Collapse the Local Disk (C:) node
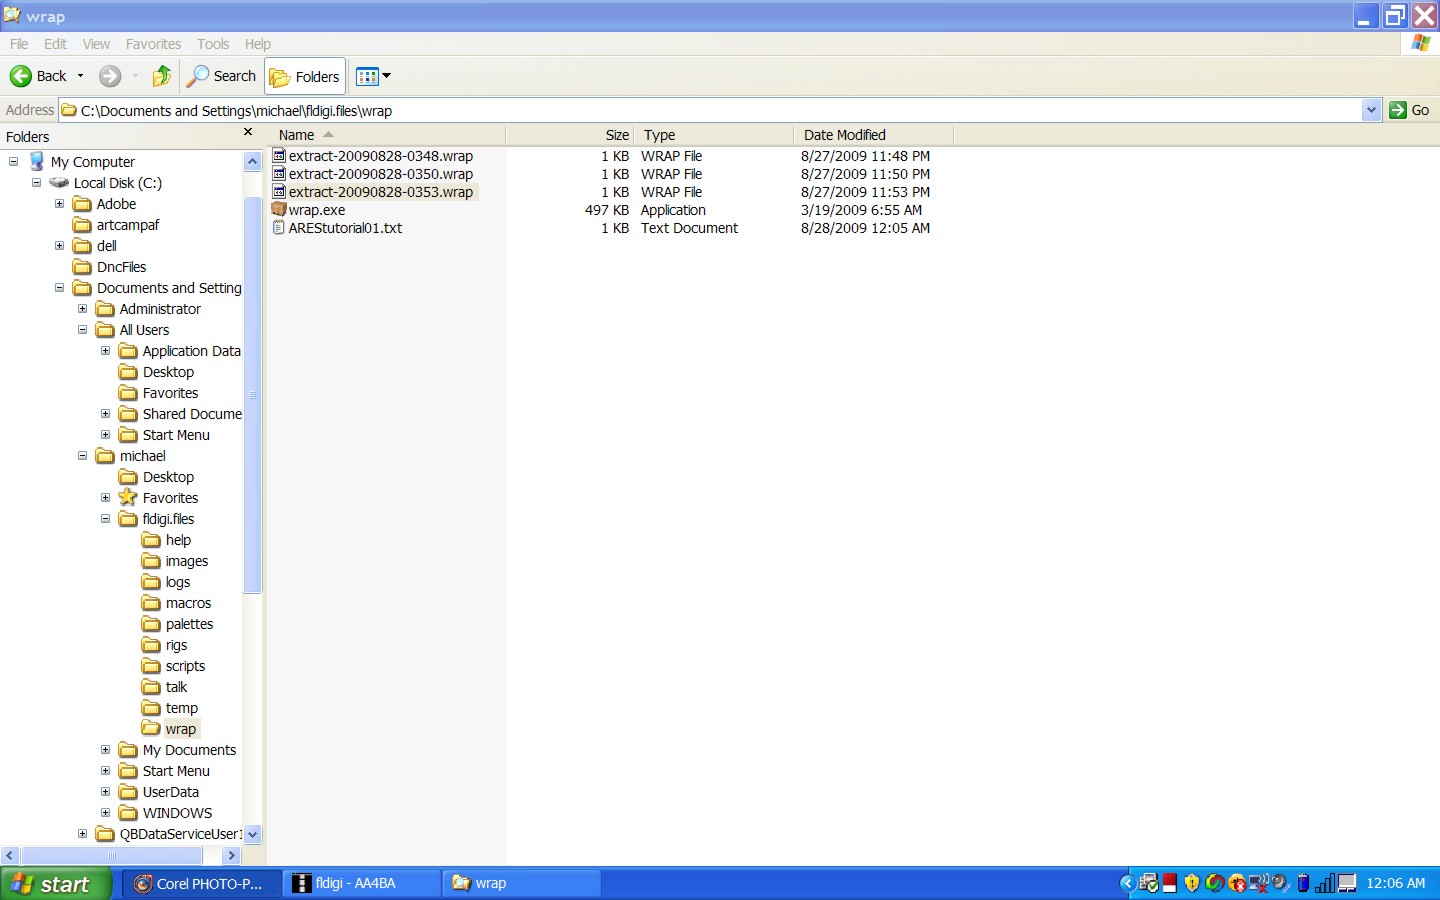 tap(36, 182)
